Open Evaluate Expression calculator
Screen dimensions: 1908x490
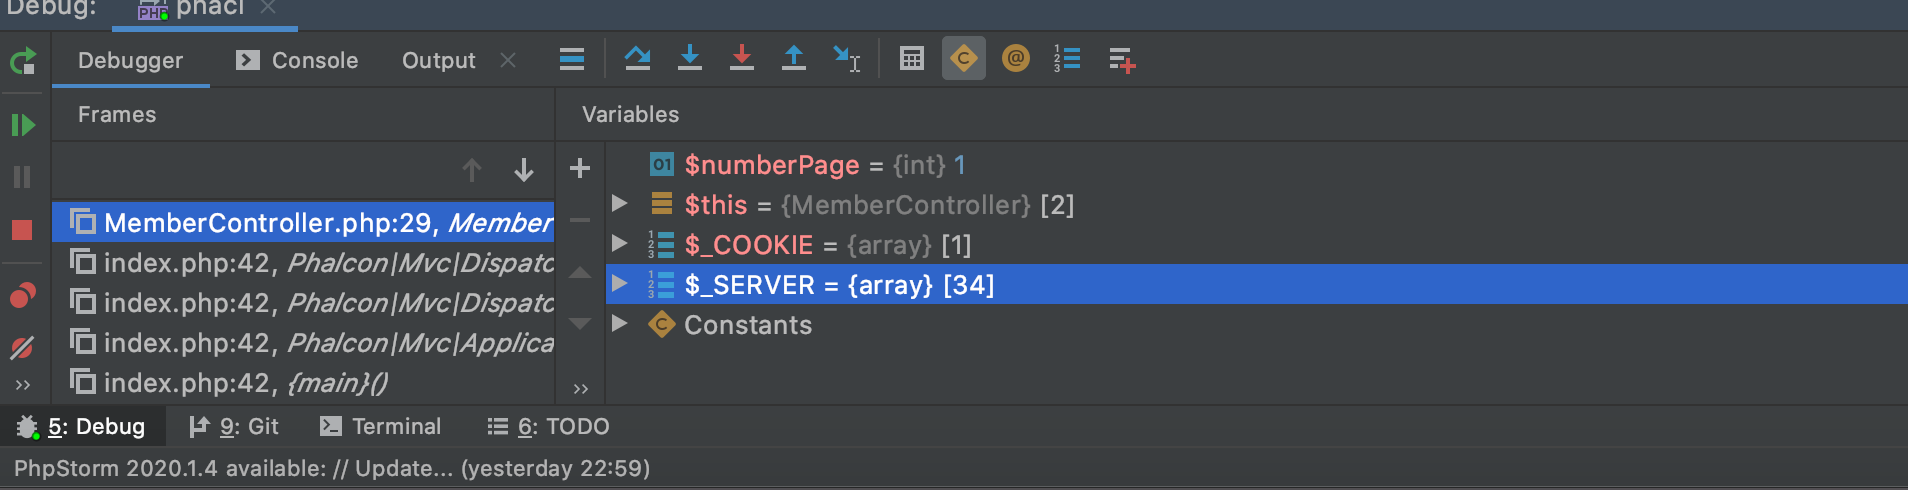pos(912,58)
